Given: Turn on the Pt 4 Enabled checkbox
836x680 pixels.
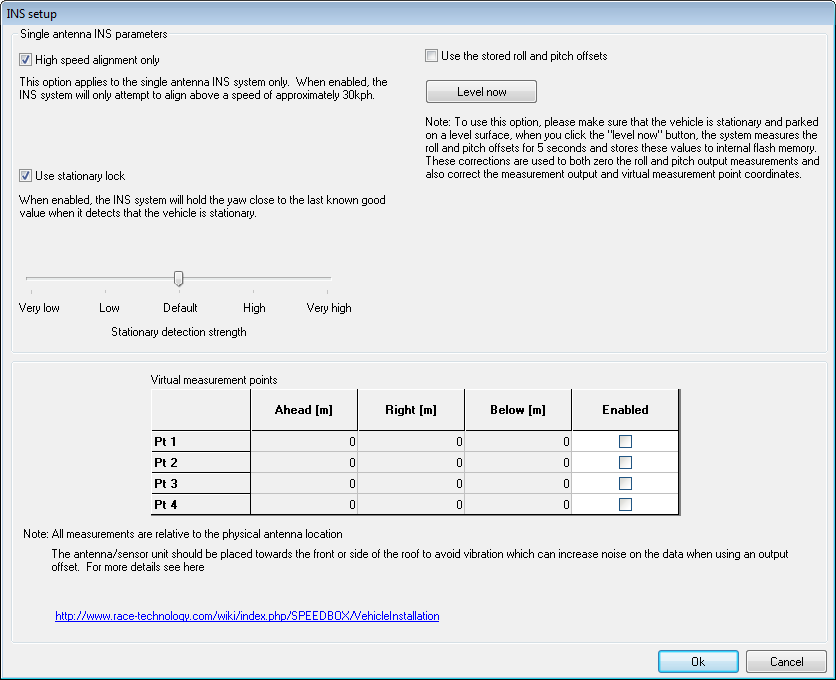Looking at the screenshot, I should 625,504.
